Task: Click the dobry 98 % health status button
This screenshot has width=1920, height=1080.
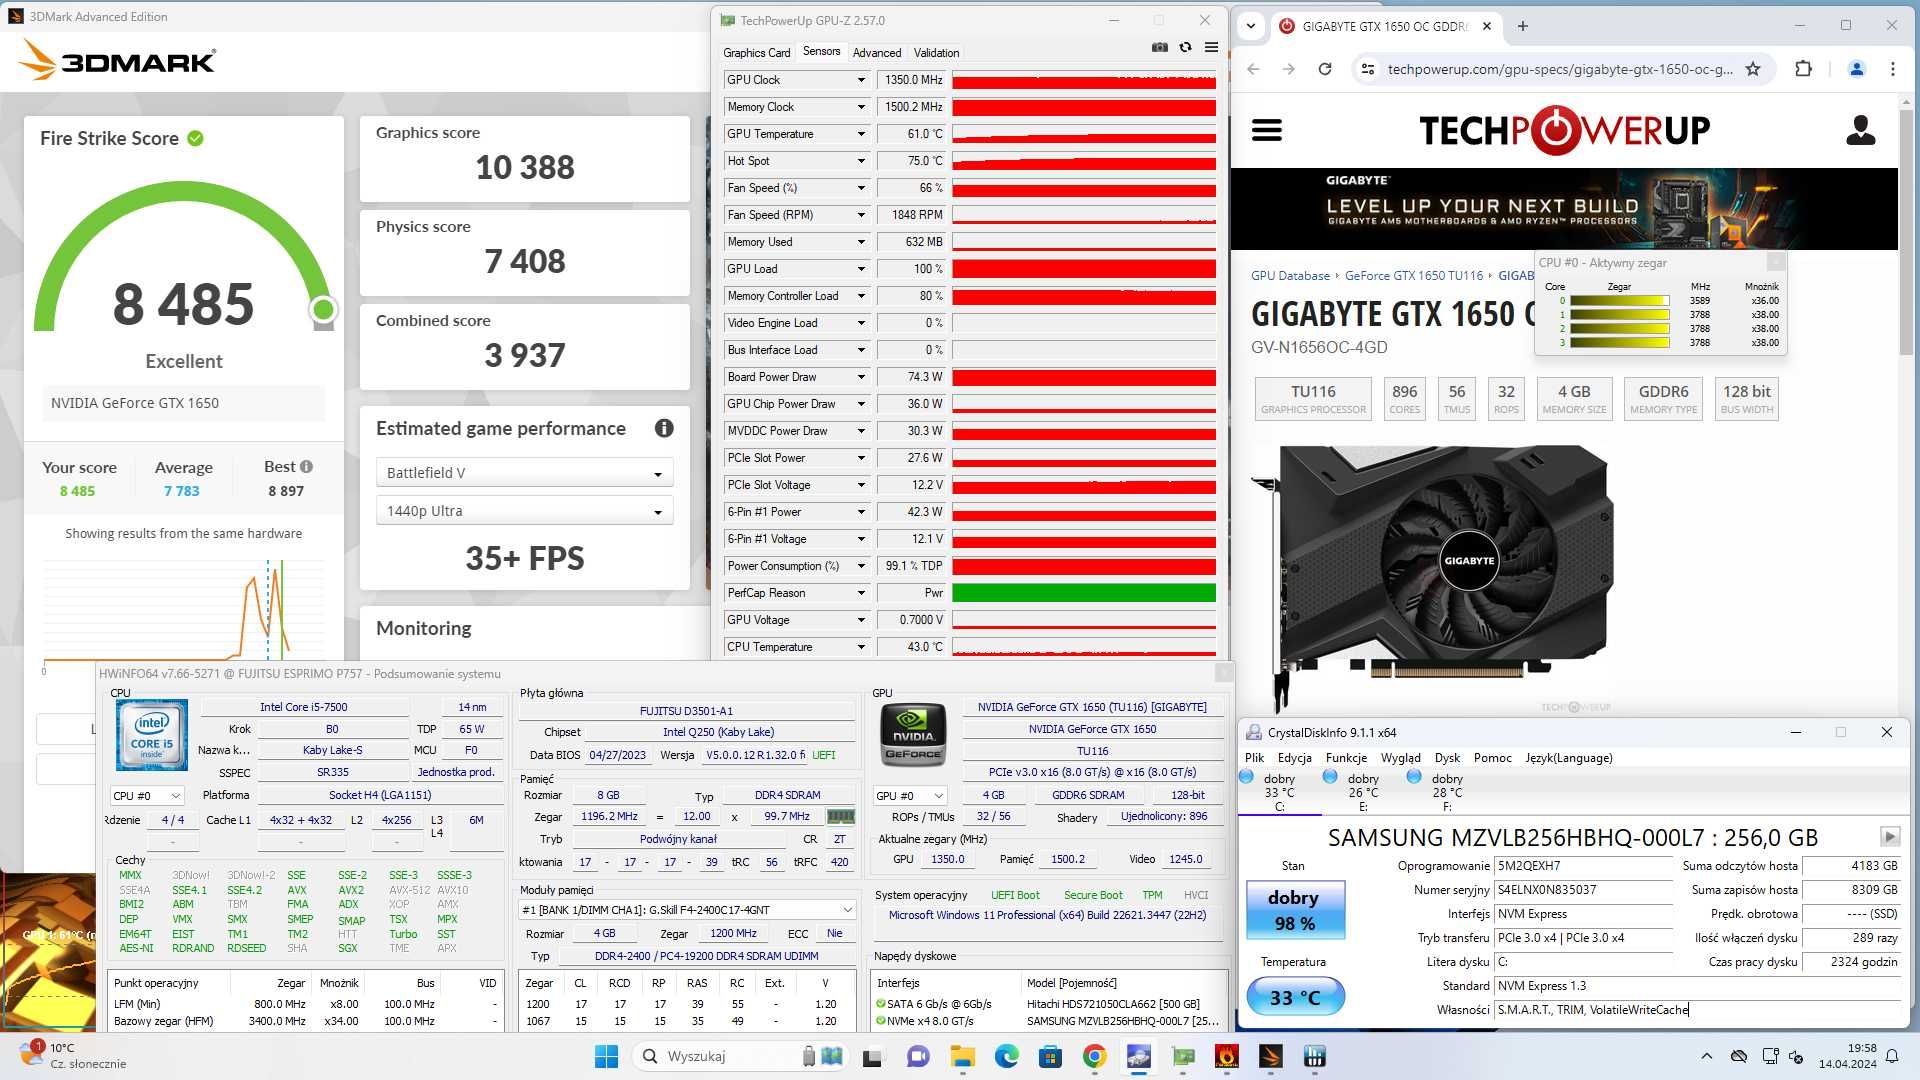Action: coord(1294,909)
